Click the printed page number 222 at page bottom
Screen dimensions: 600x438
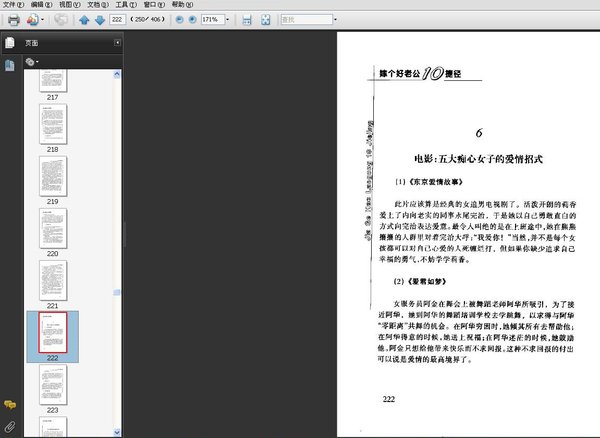[388, 399]
